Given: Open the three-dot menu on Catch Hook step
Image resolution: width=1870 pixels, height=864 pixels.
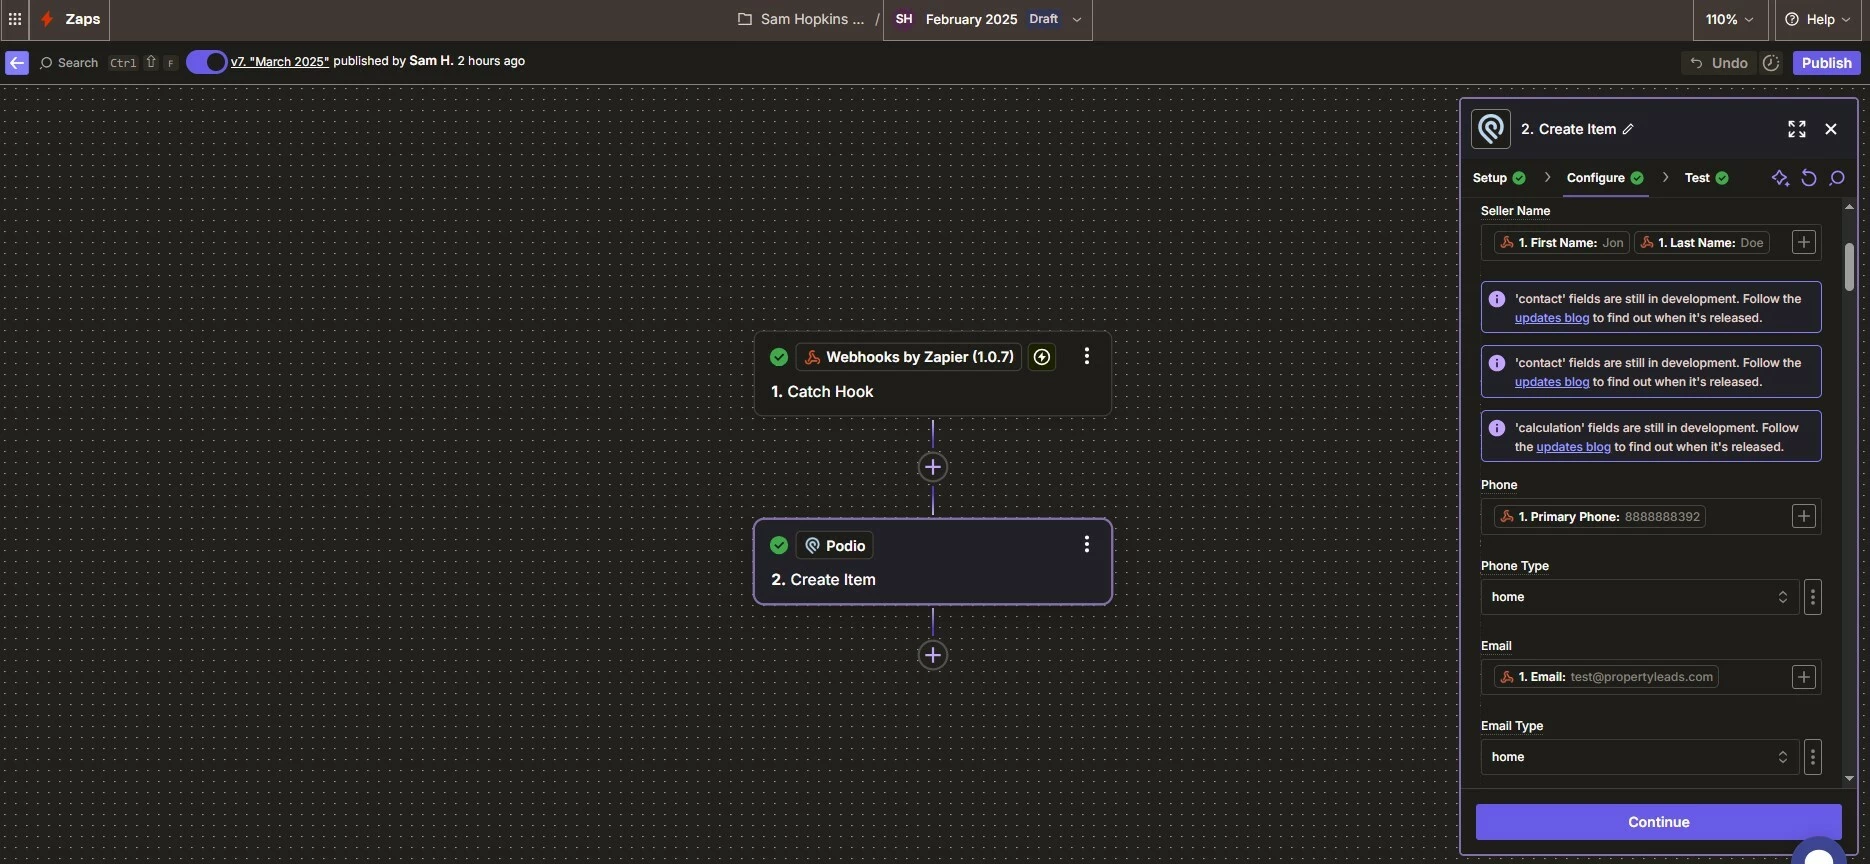Looking at the screenshot, I should (1087, 356).
